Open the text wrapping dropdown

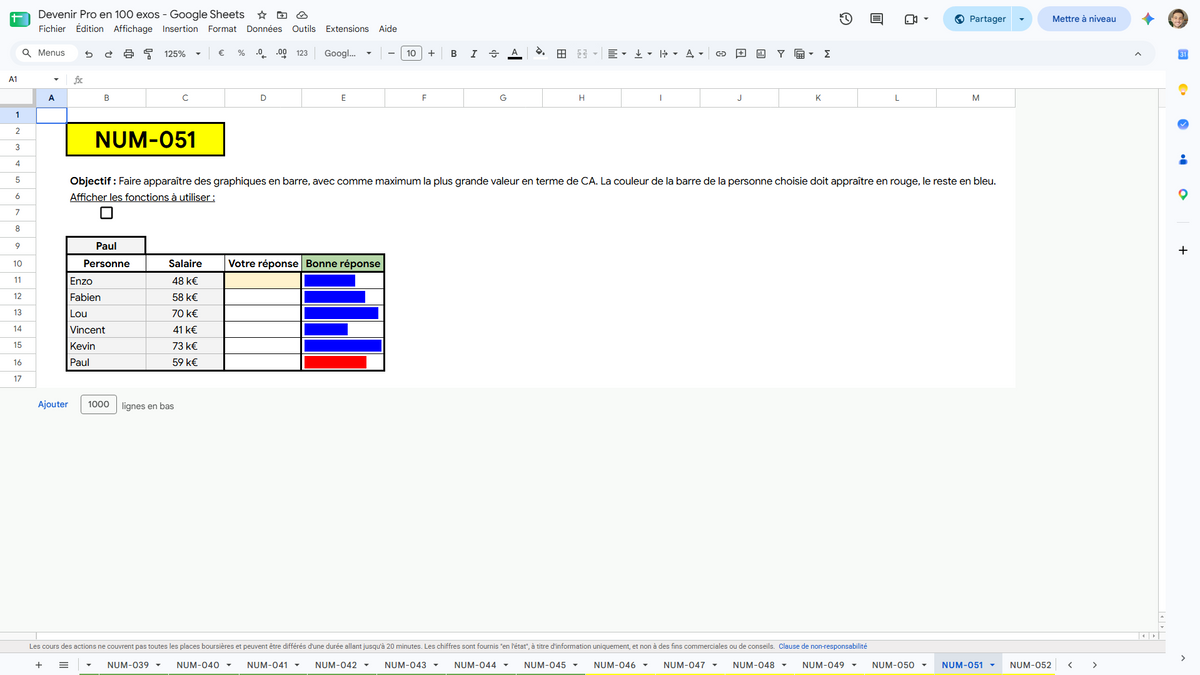click(x=669, y=54)
